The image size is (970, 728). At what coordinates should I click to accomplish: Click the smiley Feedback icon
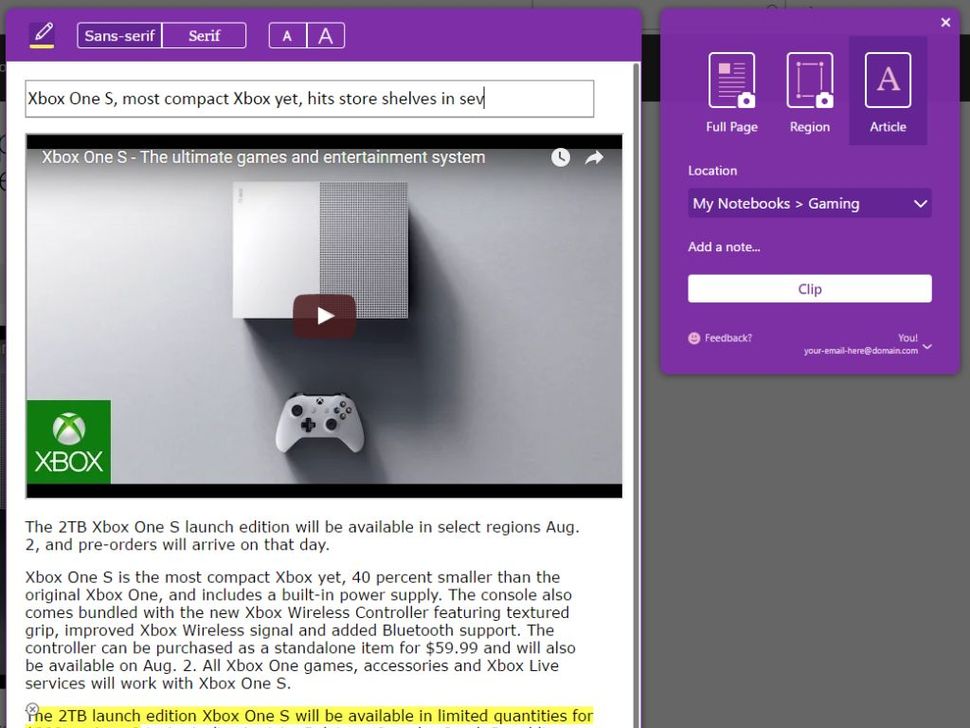coord(692,338)
